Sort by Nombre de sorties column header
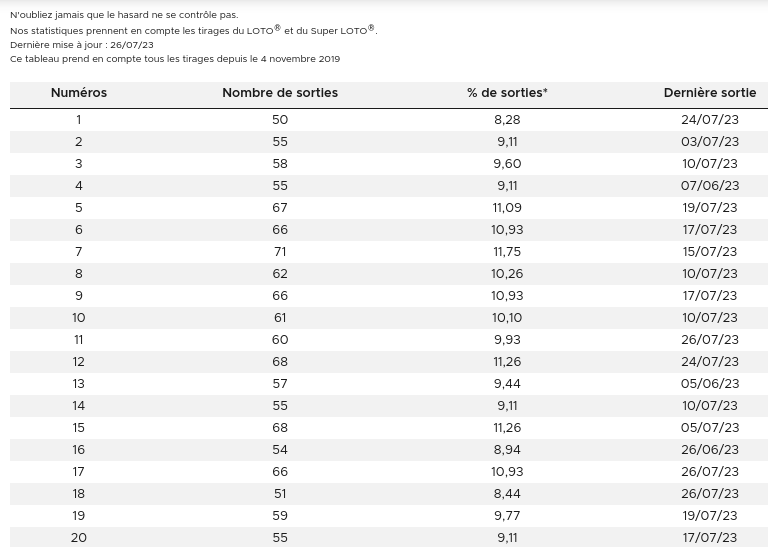768x547 pixels. tap(280, 93)
